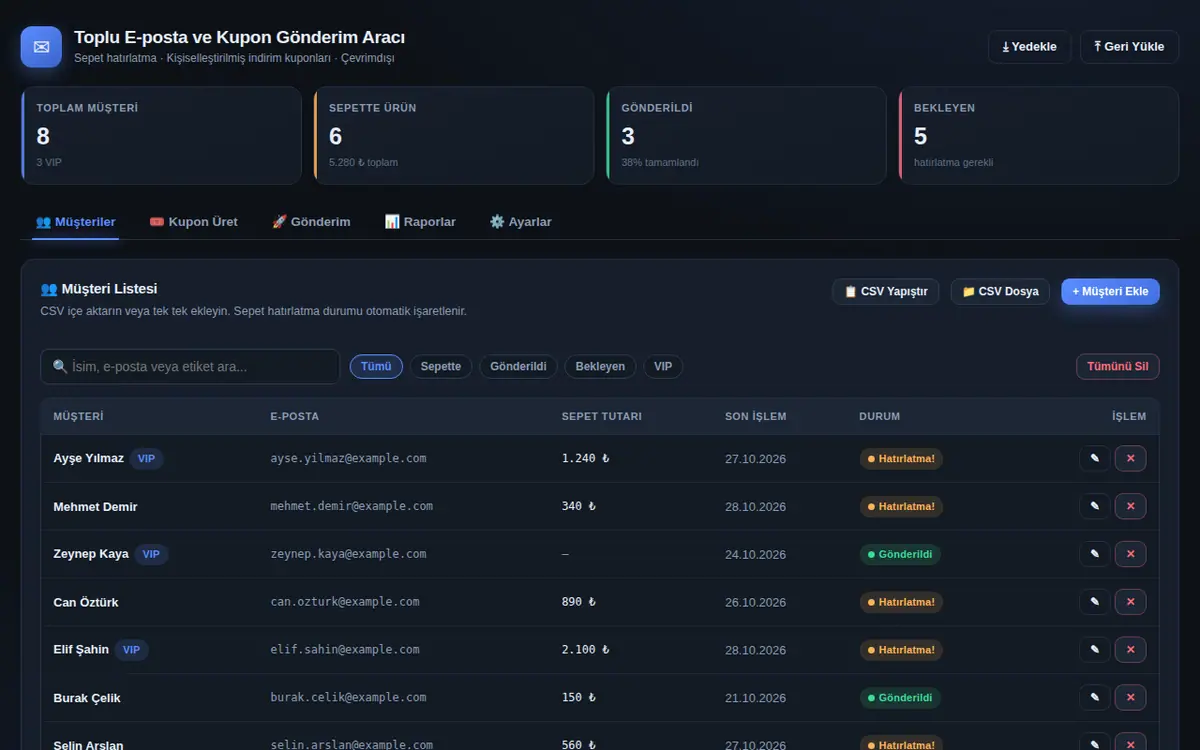
Task: Edit Zeynep Kaya with the pencil icon
Action: click(x=1094, y=554)
